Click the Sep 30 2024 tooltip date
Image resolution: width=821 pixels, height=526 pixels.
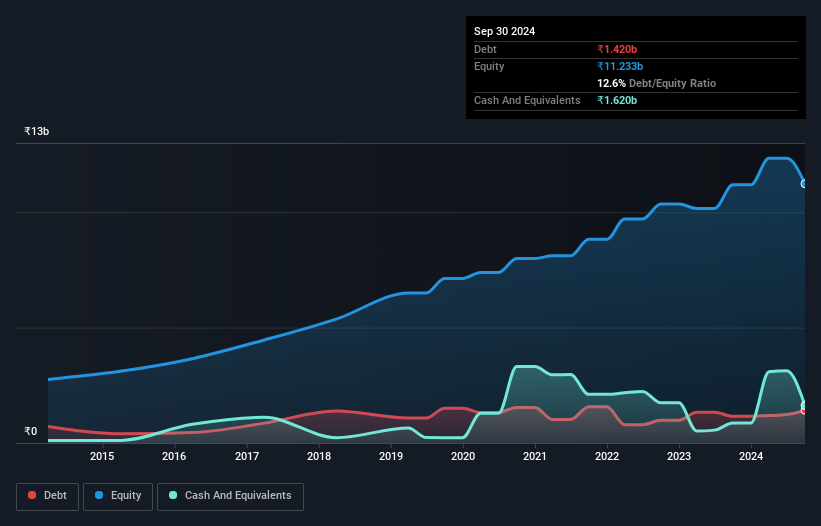coord(504,31)
